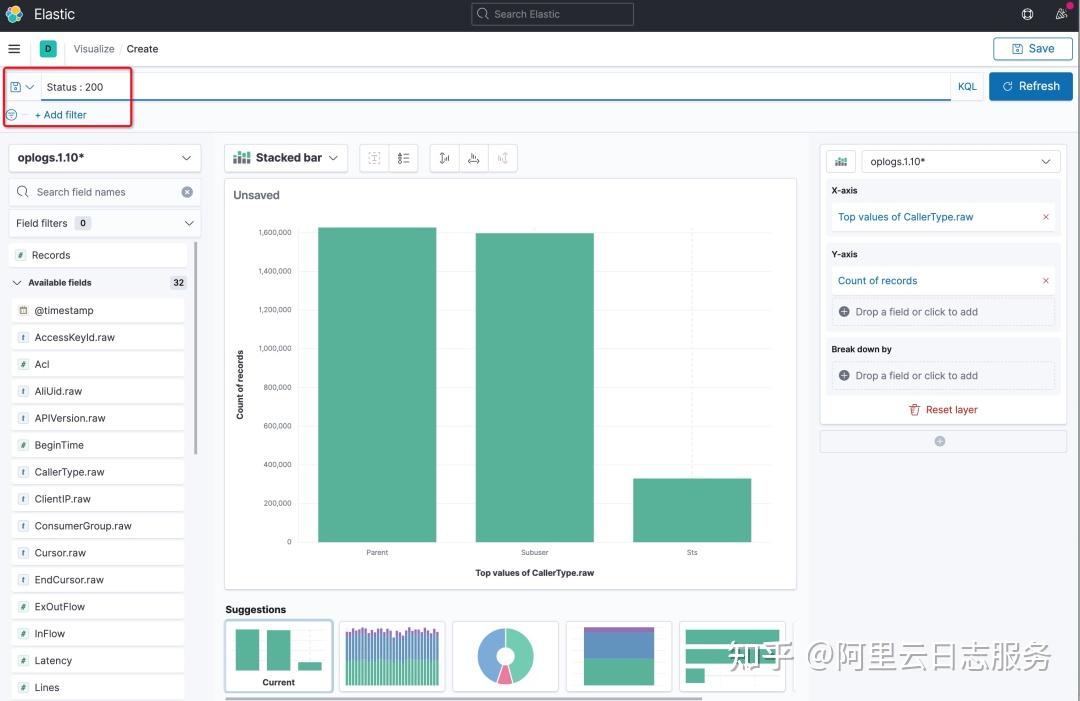
Task: Click the chart icon beside oplogs.1.10*
Action: pos(840,161)
